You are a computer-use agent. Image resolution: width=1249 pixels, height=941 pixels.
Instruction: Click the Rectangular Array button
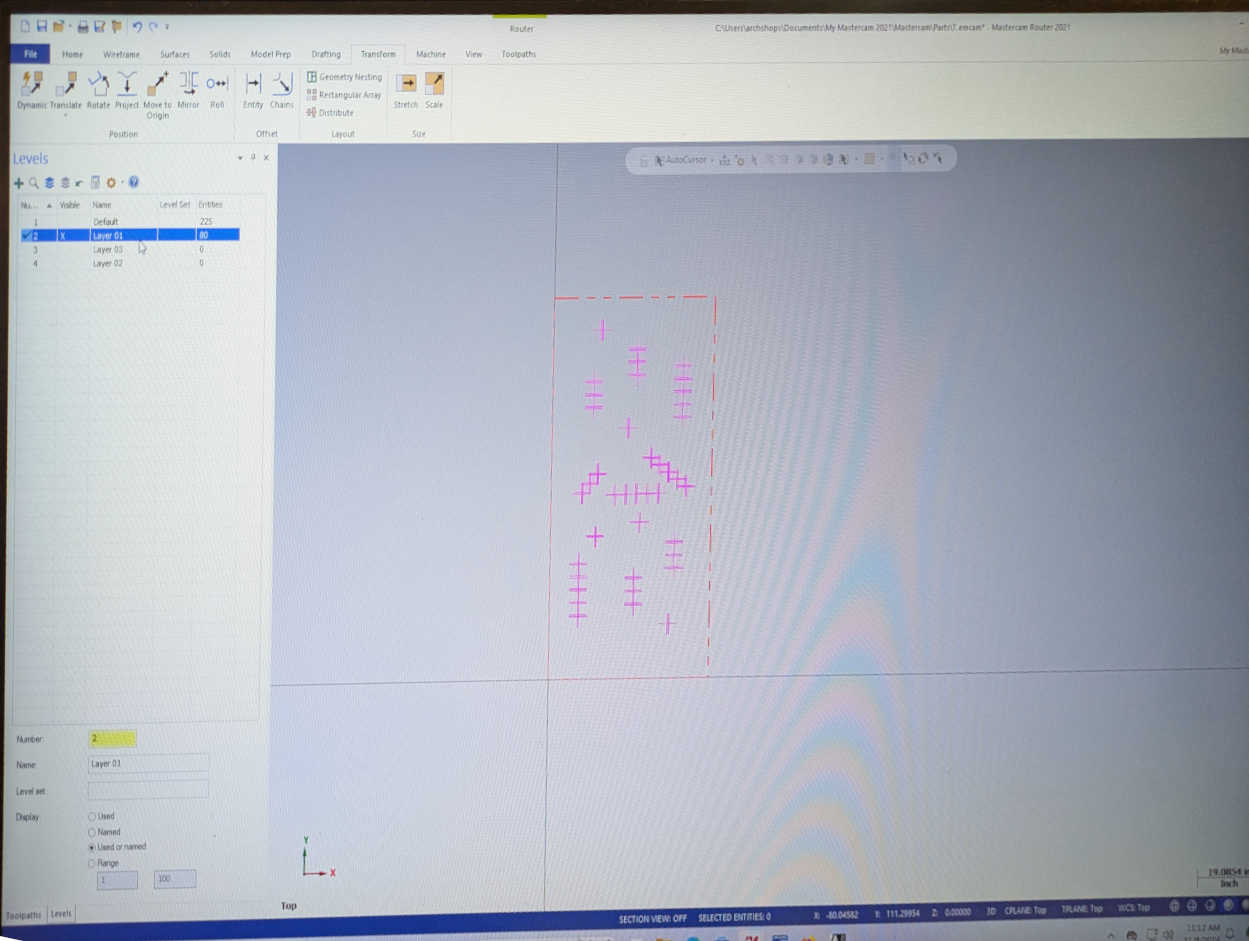[345, 95]
